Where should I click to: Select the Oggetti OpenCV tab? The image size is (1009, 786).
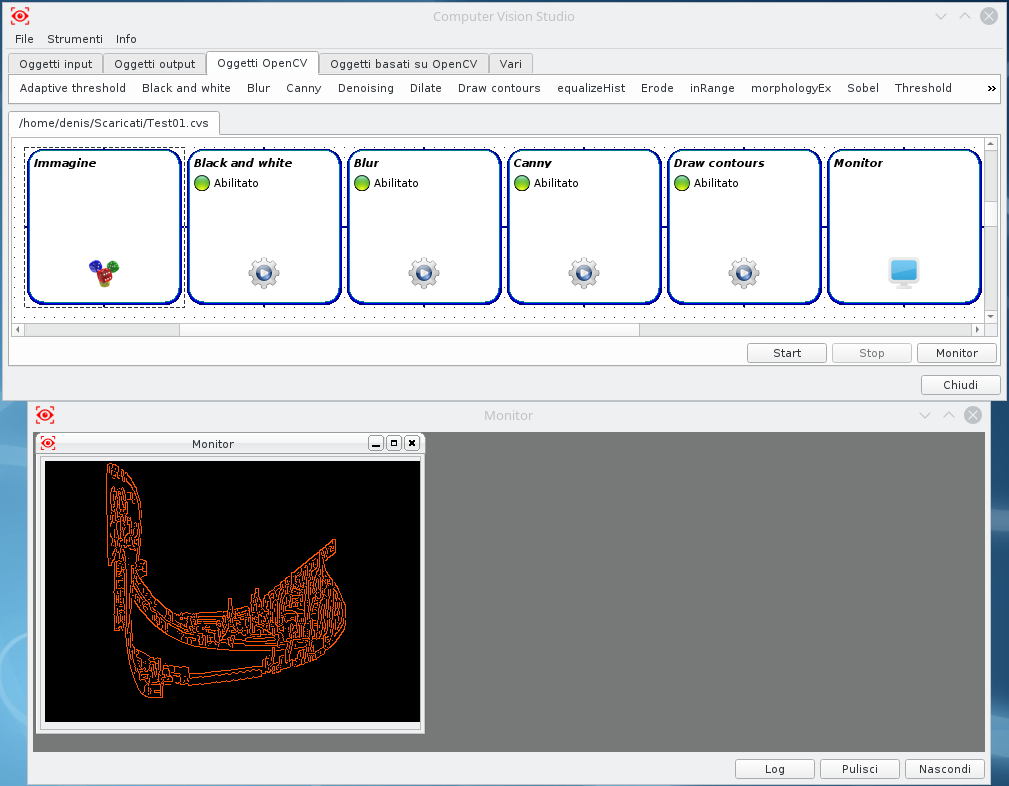tap(263, 63)
